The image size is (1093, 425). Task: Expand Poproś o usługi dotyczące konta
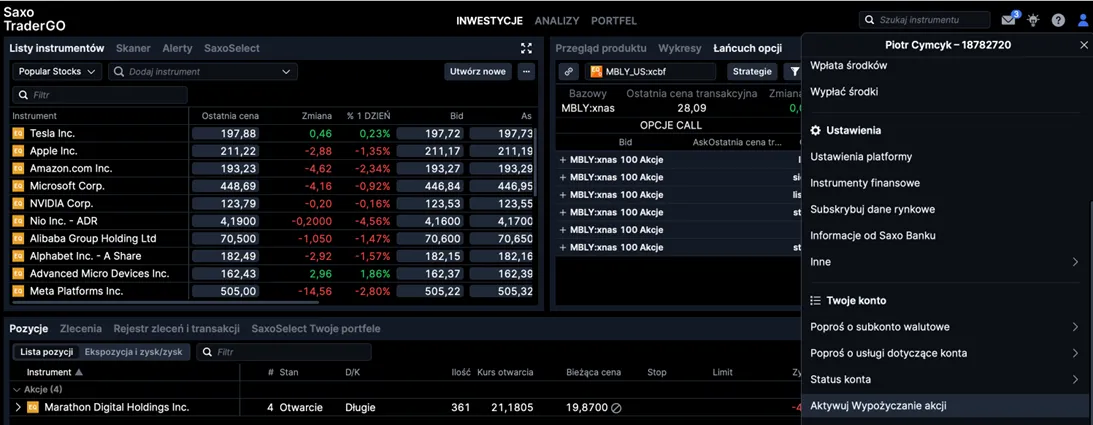(1075, 353)
